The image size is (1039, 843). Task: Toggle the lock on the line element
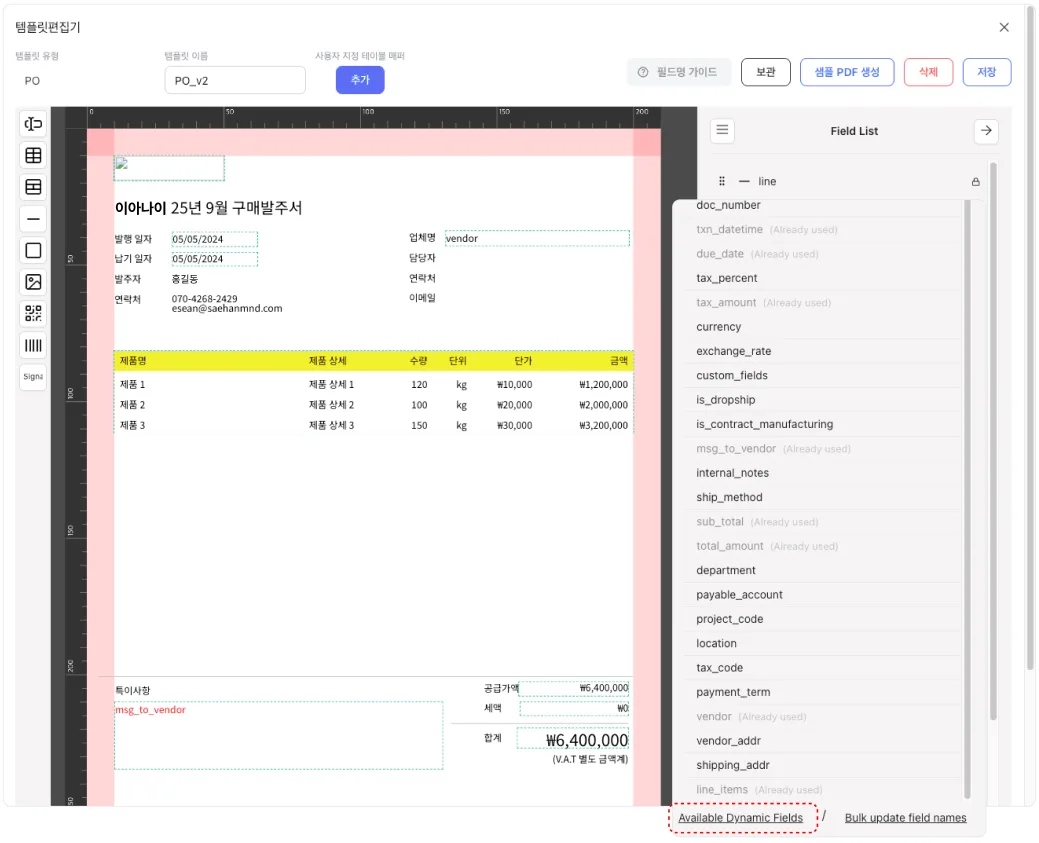pos(975,182)
